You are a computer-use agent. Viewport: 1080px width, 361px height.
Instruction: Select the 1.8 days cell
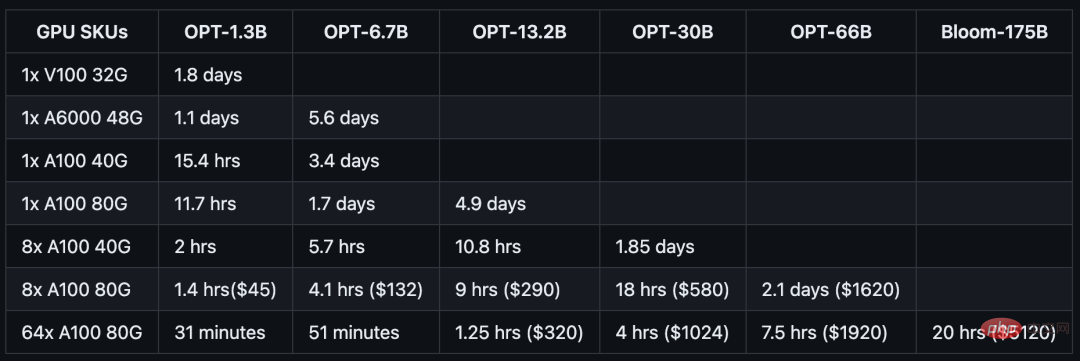(x=225, y=74)
